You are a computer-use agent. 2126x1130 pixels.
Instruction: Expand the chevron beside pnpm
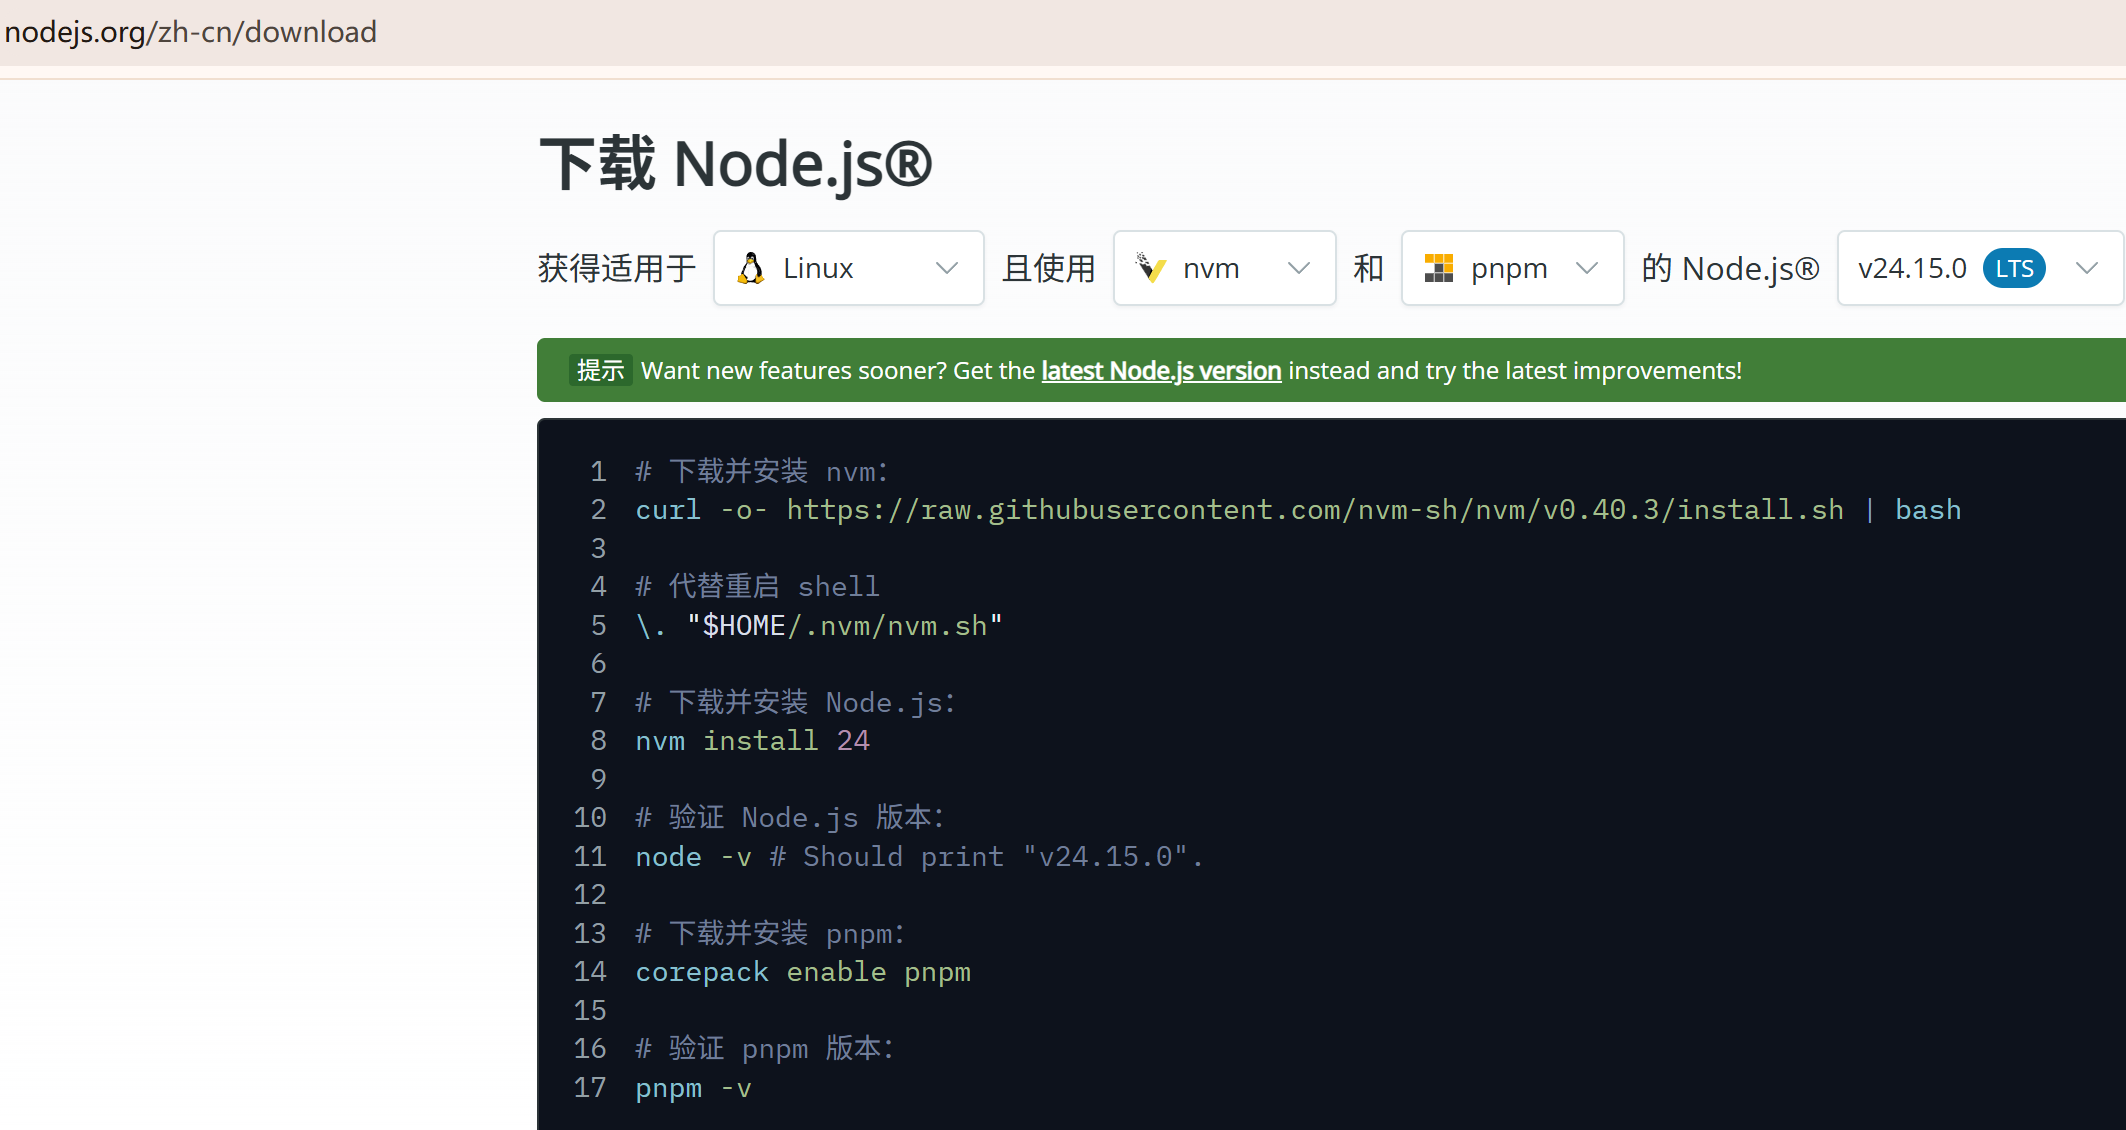point(1587,268)
